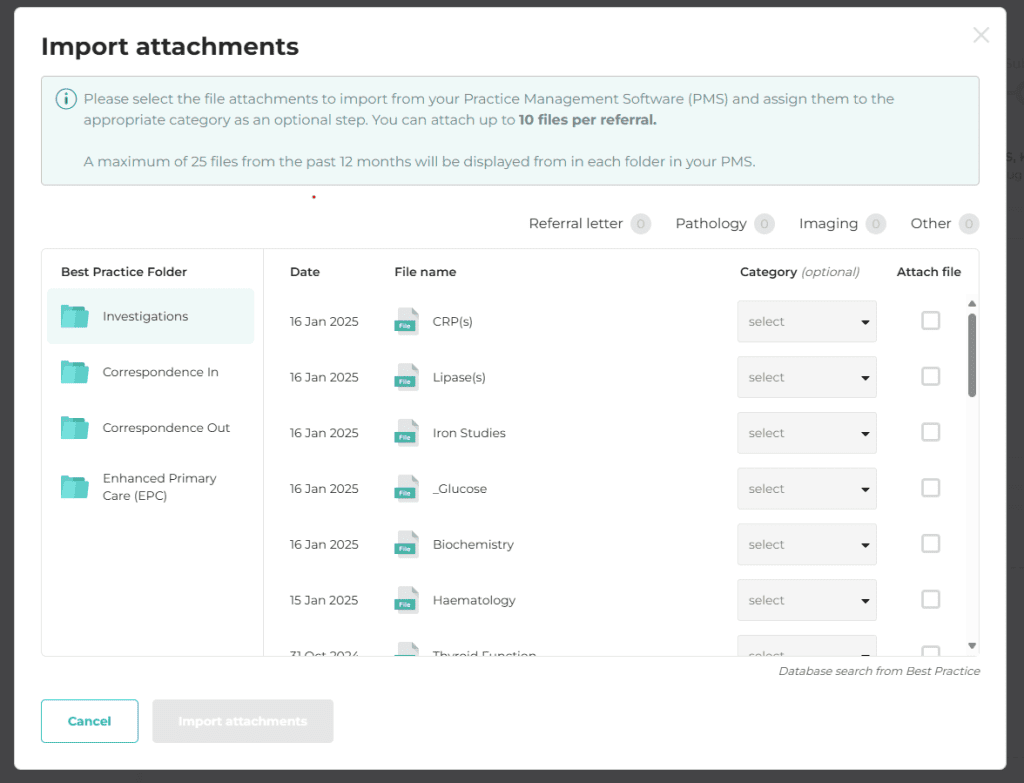The width and height of the screenshot is (1024, 783).
Task: Click the file list vertical scrollbar thumb
Action: coord(972,355)
